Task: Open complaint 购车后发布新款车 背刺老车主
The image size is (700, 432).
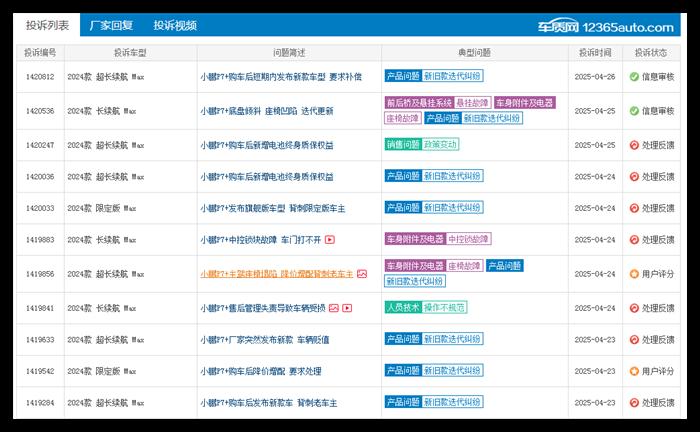Action: (268, 403)
